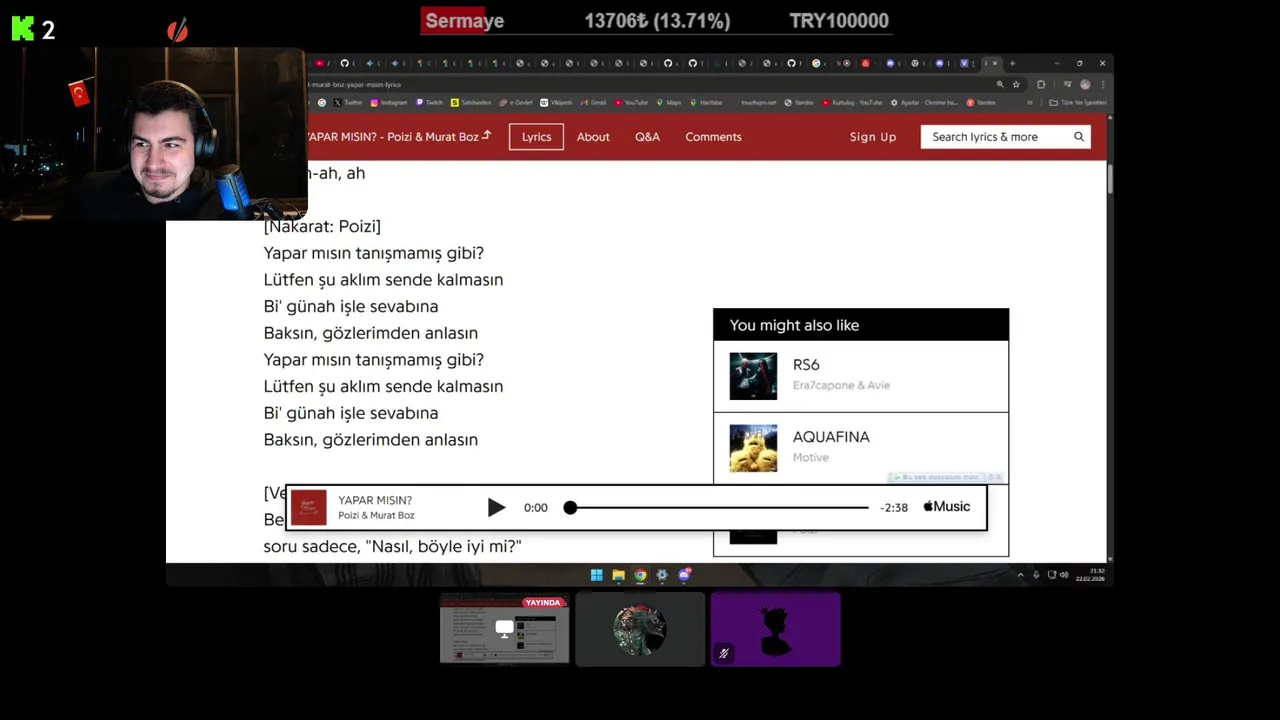Open the RS6 song recommendation
Viewport: 1280px width, 720px height.
click(x=861, y=376)
